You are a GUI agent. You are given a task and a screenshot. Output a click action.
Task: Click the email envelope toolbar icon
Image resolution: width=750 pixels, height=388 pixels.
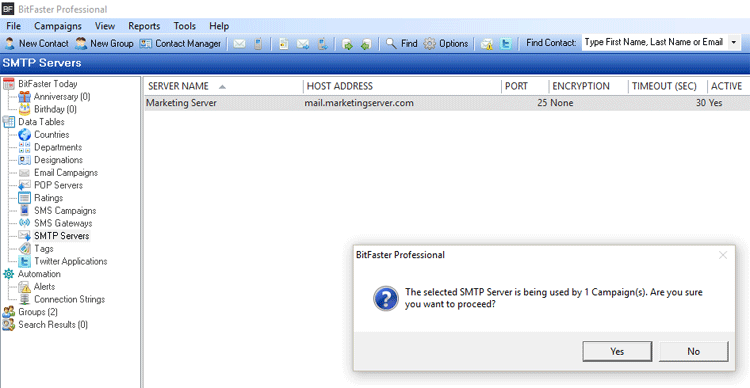coord(239,44)
